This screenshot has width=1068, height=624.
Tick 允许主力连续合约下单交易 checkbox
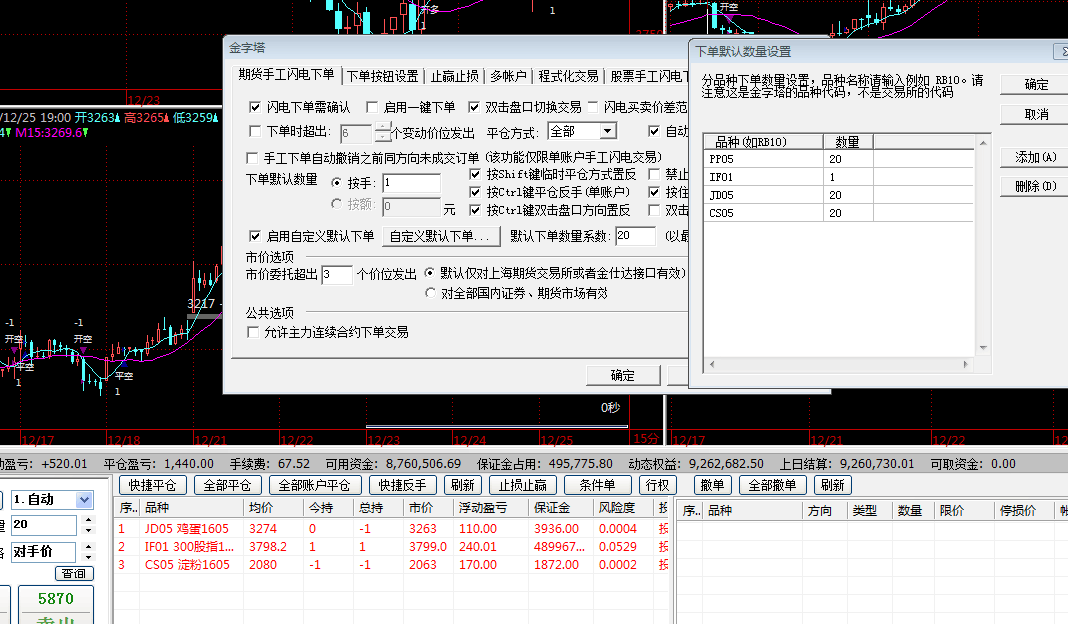(x=253, y=332)
